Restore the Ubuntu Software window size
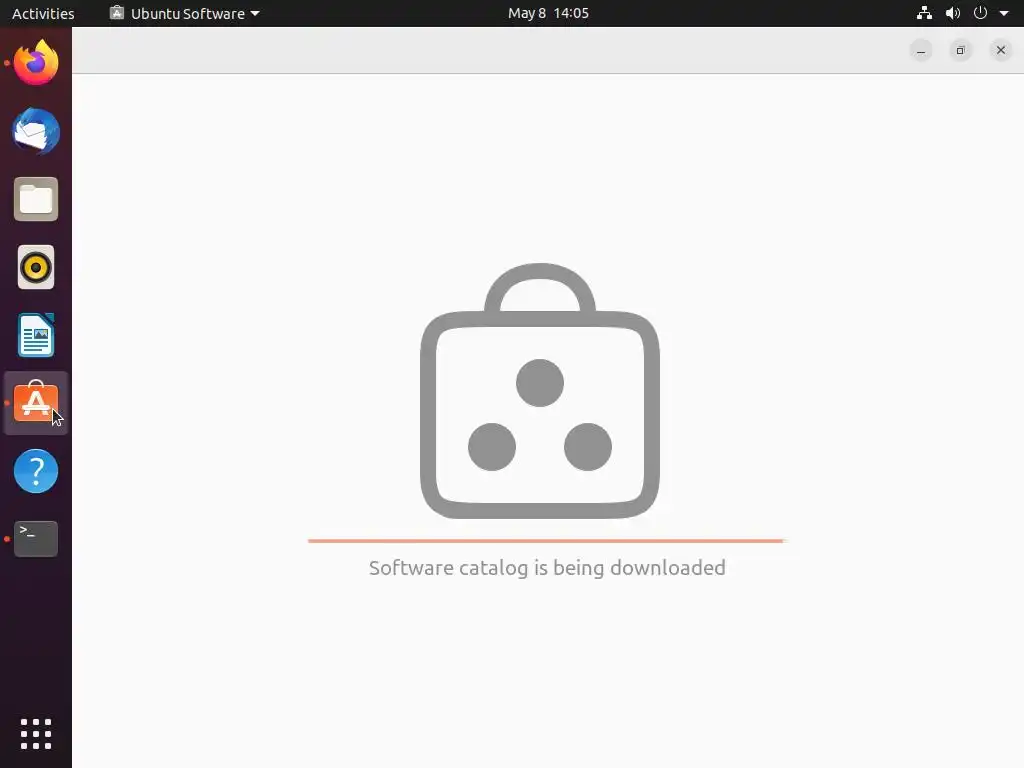The height and width of the screenshot is (768, 1024). [961, 50]
